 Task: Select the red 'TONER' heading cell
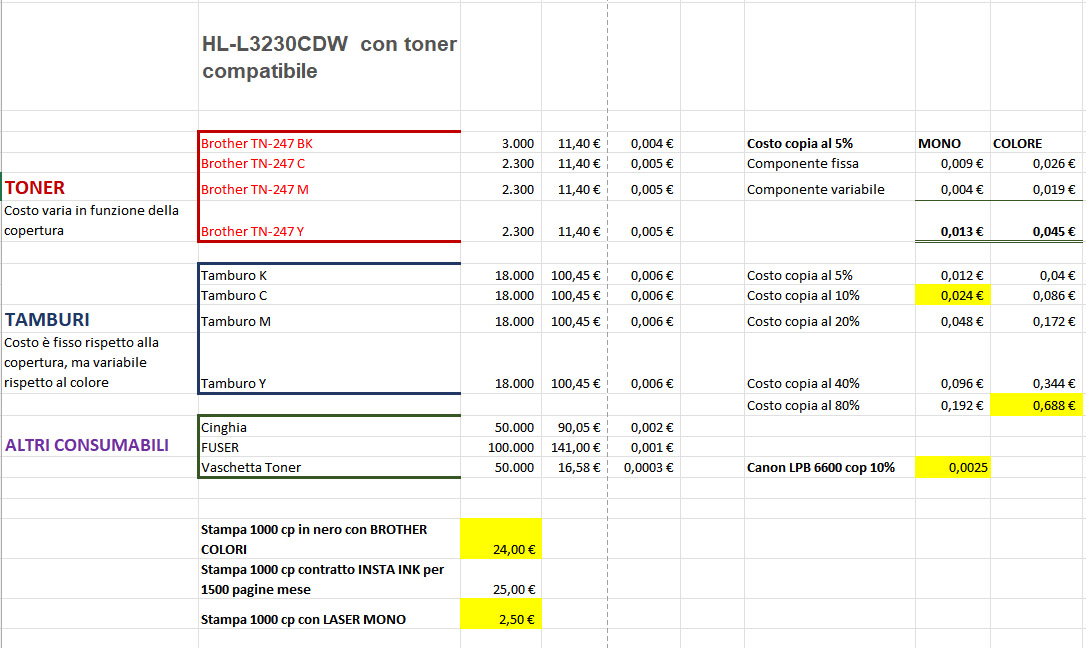[x=100, y=188]
